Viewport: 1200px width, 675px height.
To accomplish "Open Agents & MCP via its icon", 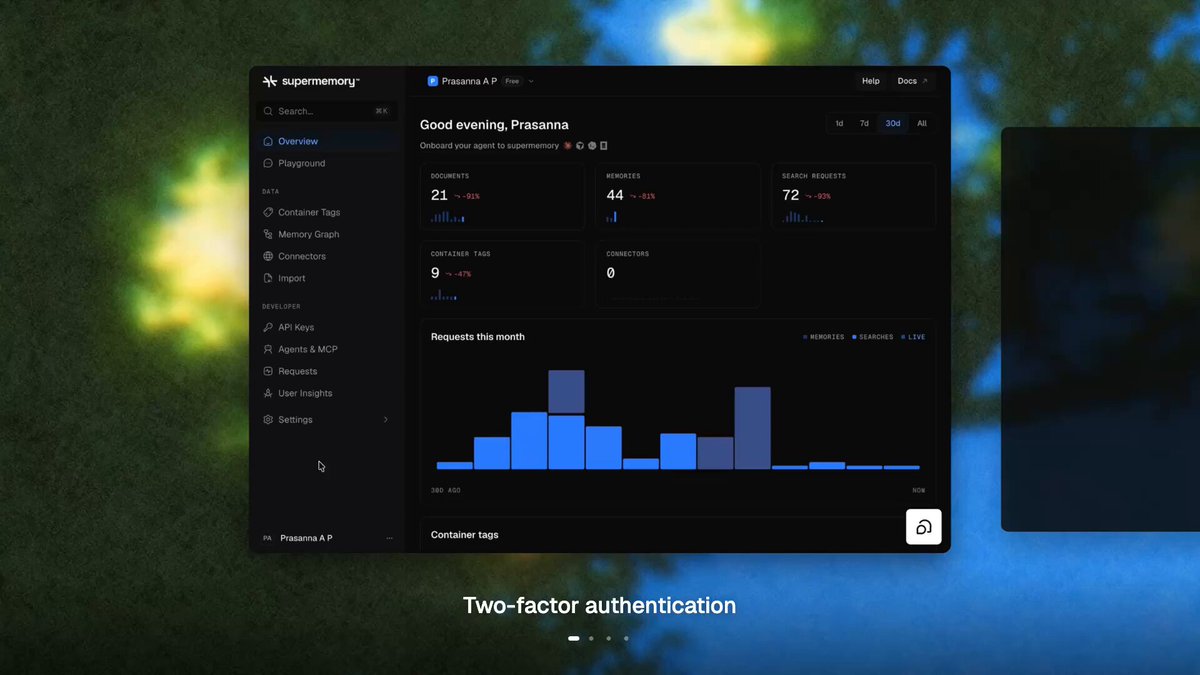I will click(268, 349).
